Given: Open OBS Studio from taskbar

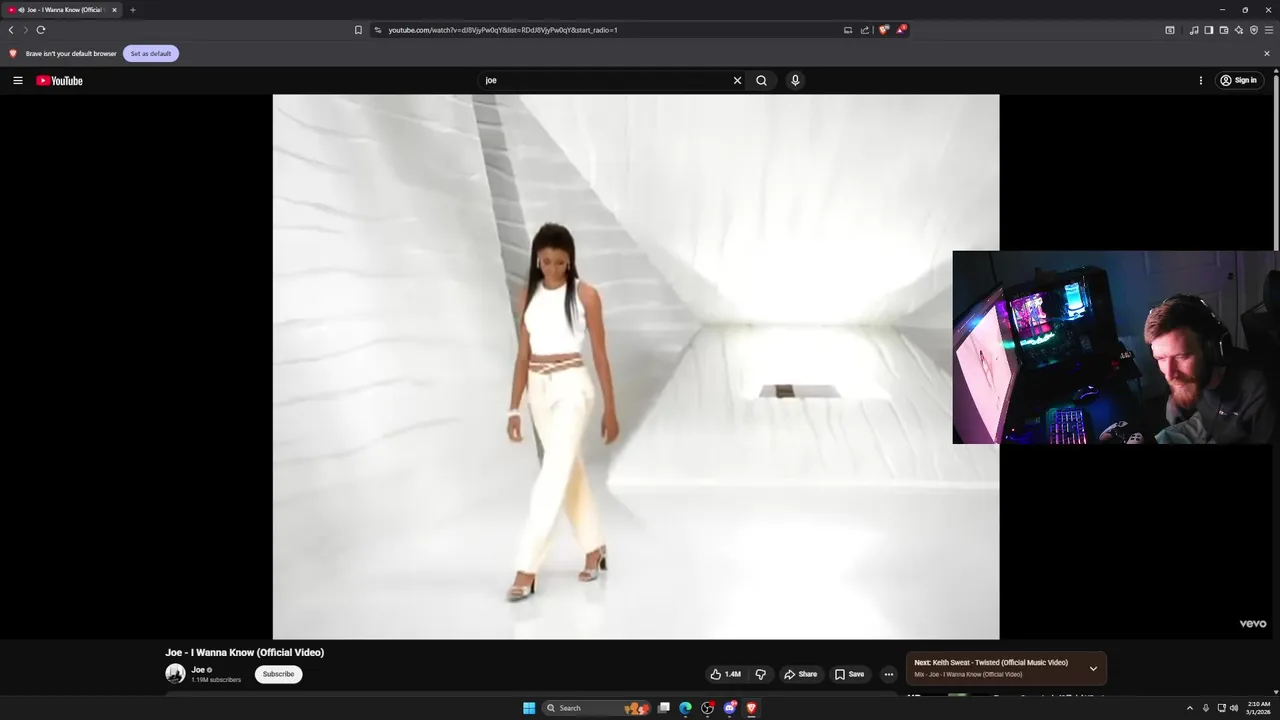Looking at the screenshot, I should 708,708.
